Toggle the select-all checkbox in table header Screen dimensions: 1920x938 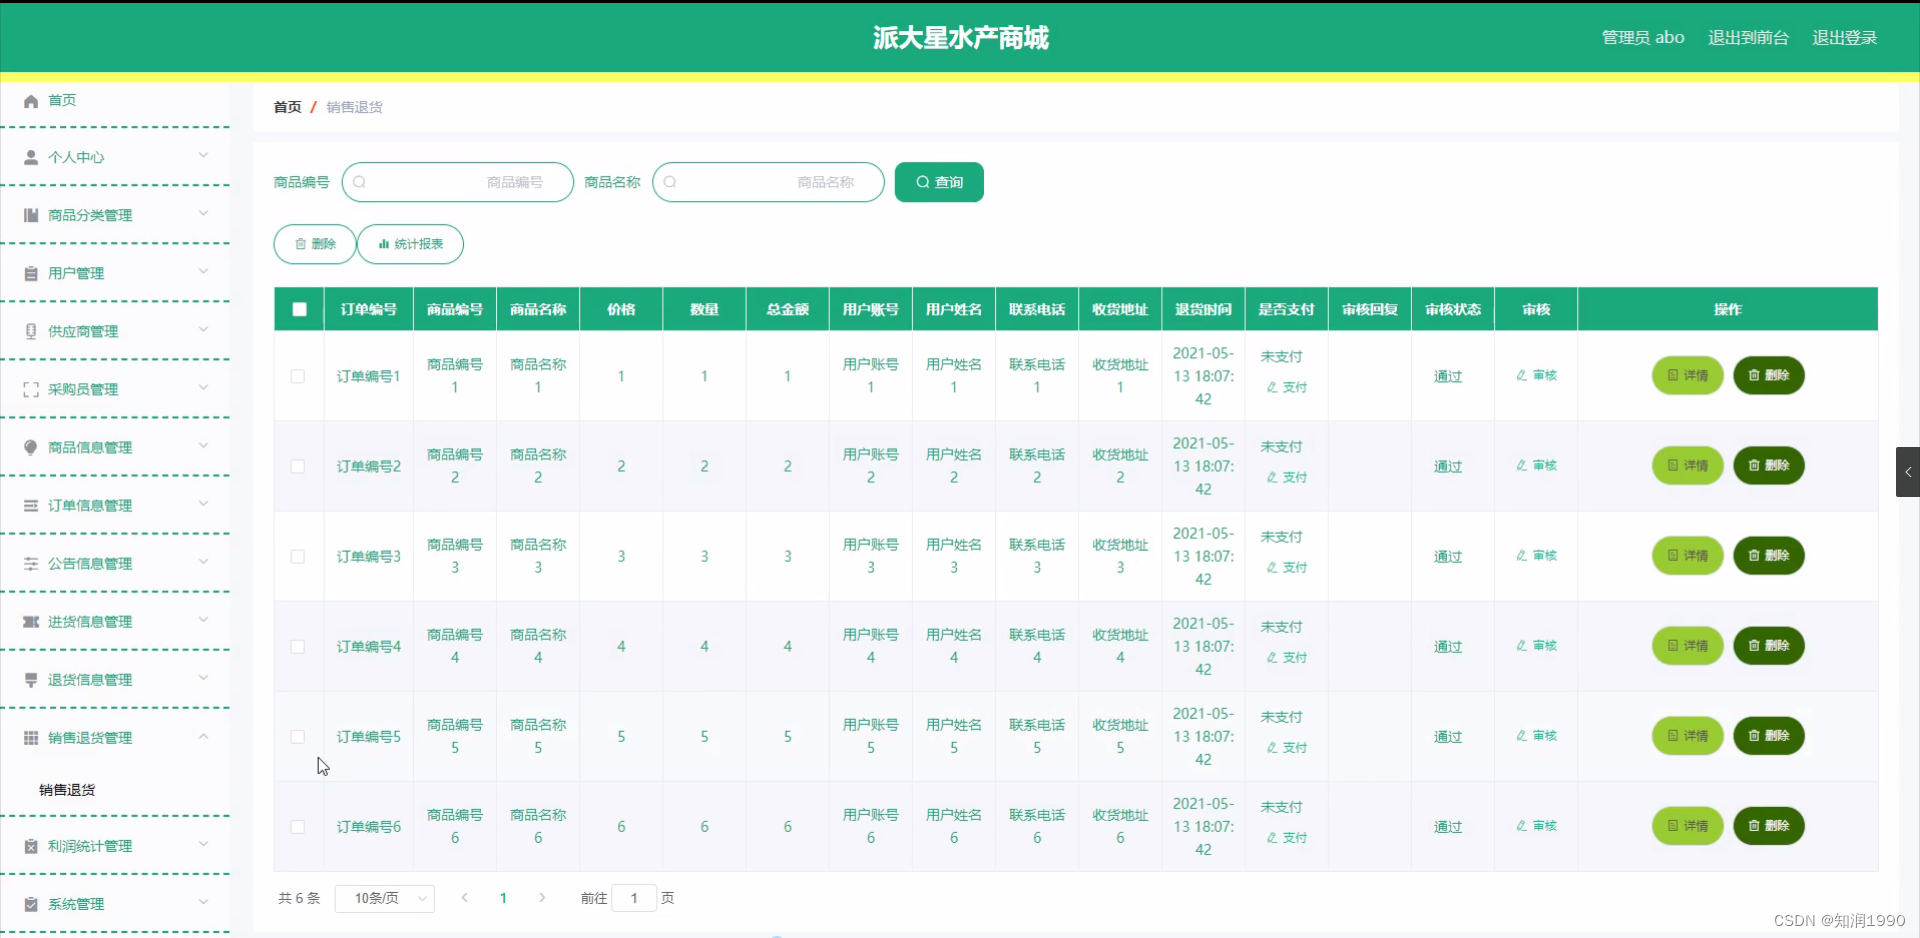pyautogui.click(x=298, y=310)
